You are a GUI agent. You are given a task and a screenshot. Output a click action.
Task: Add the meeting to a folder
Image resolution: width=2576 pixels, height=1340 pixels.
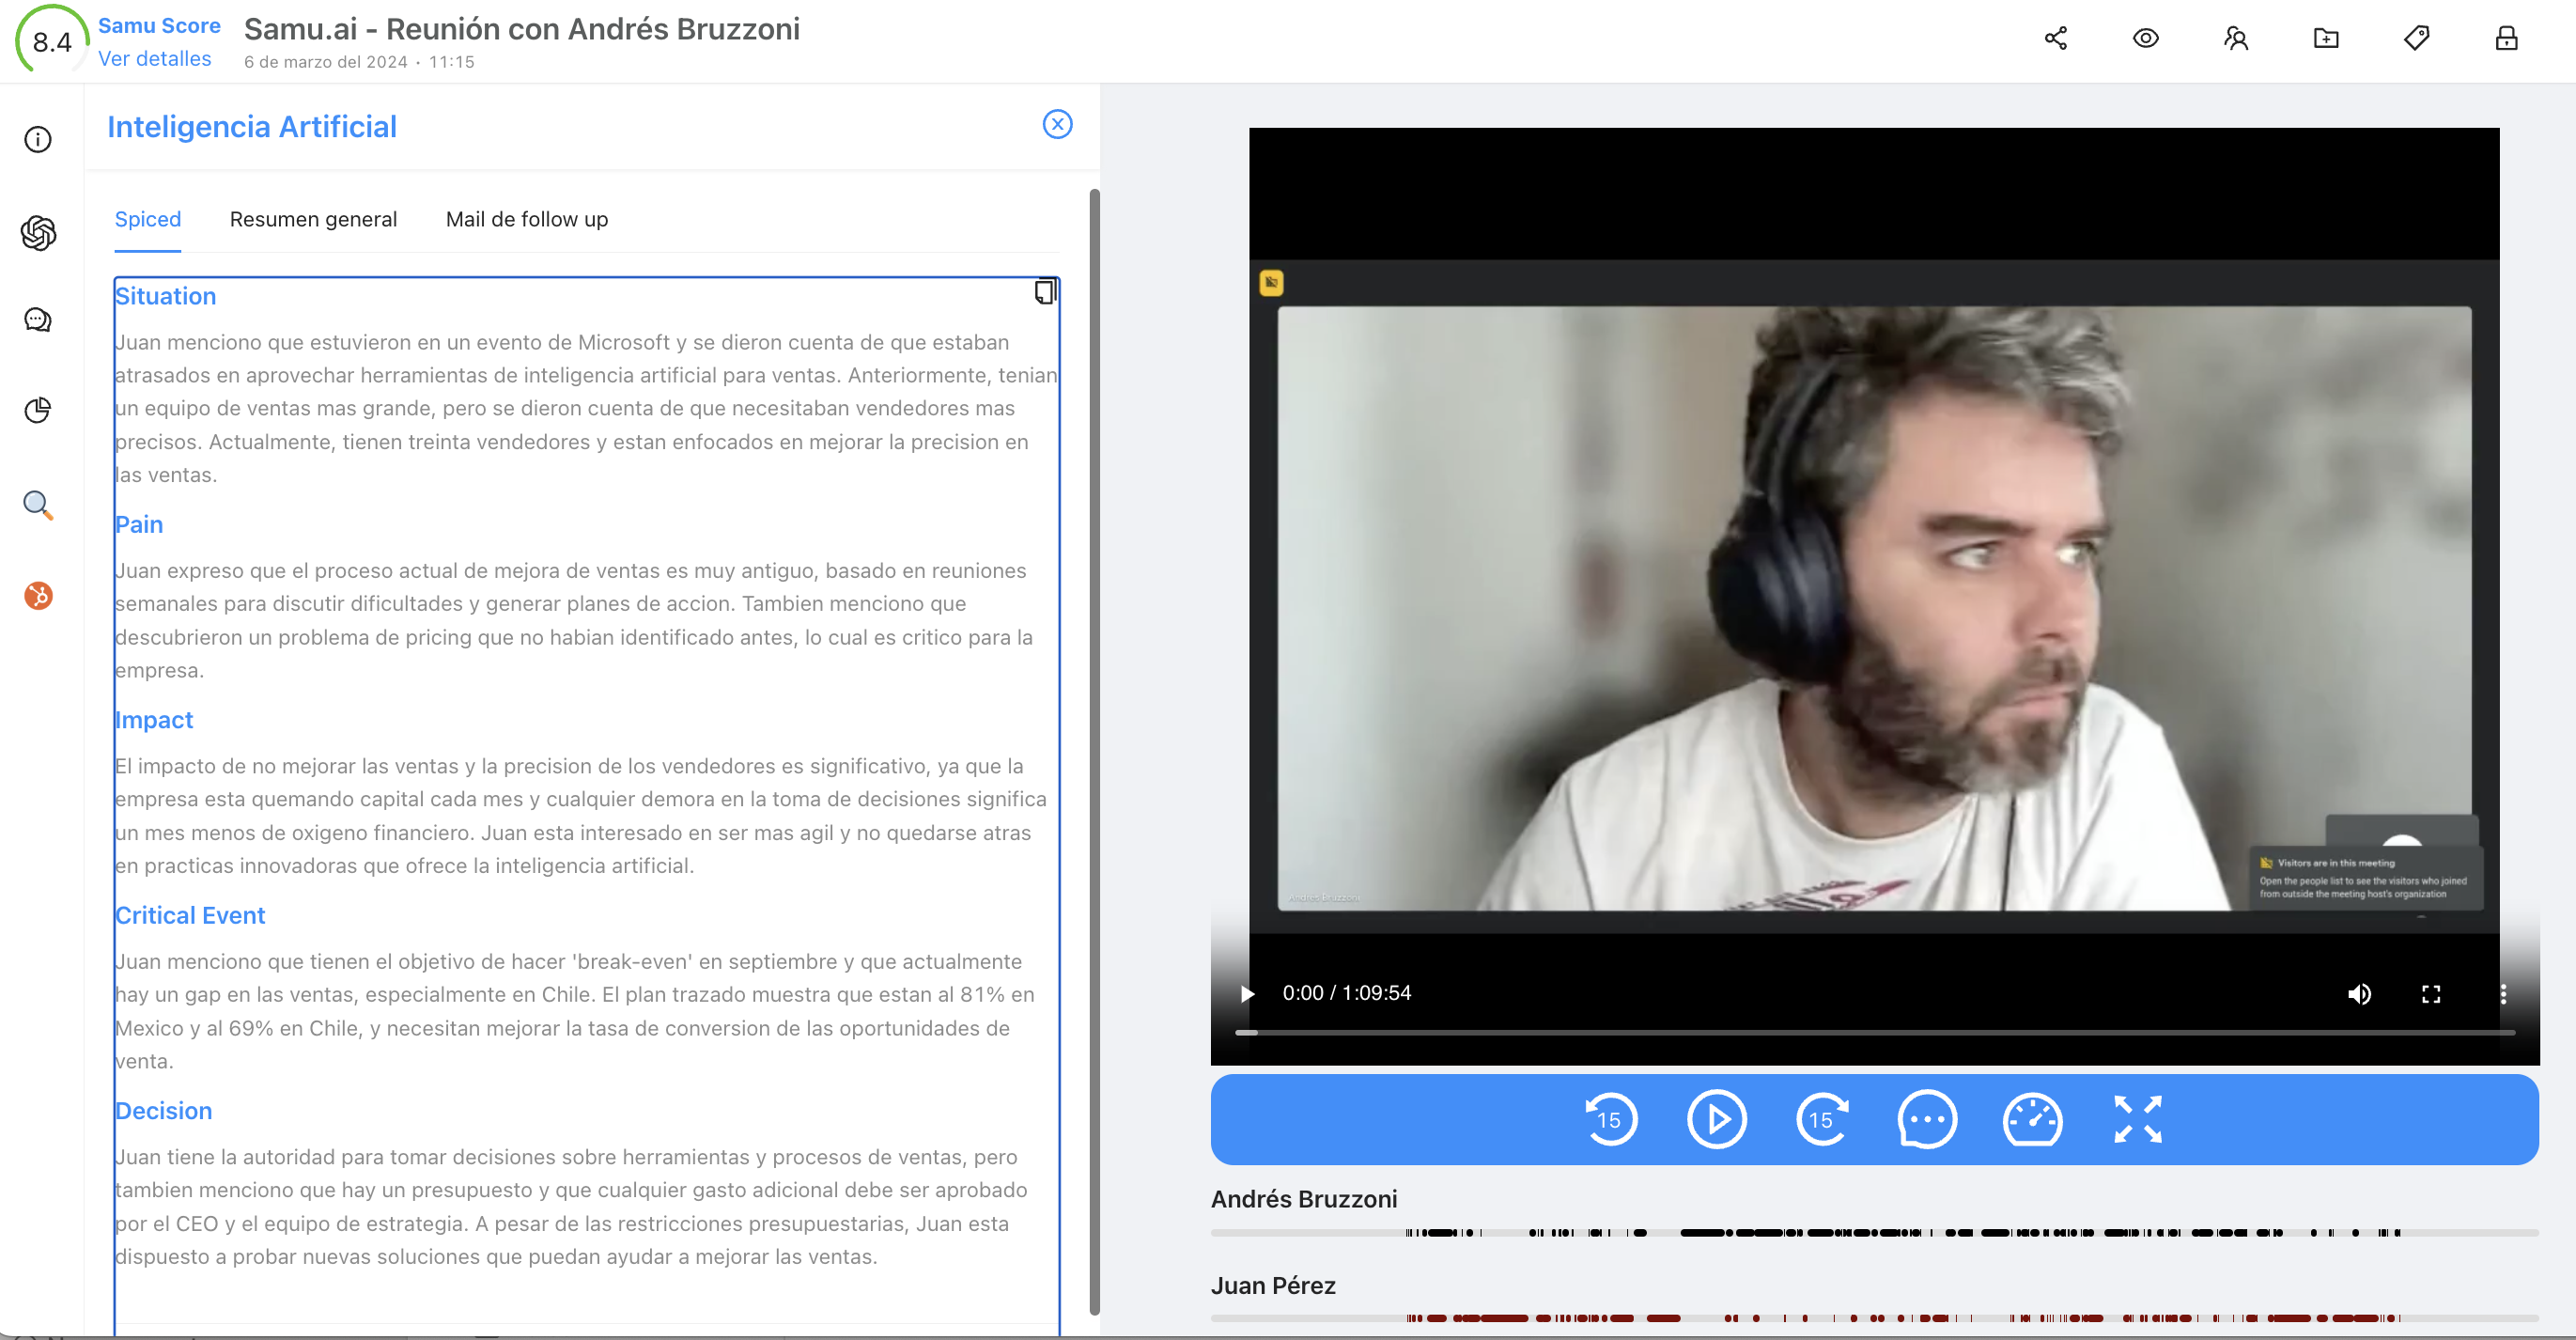tap(2326, 37)
